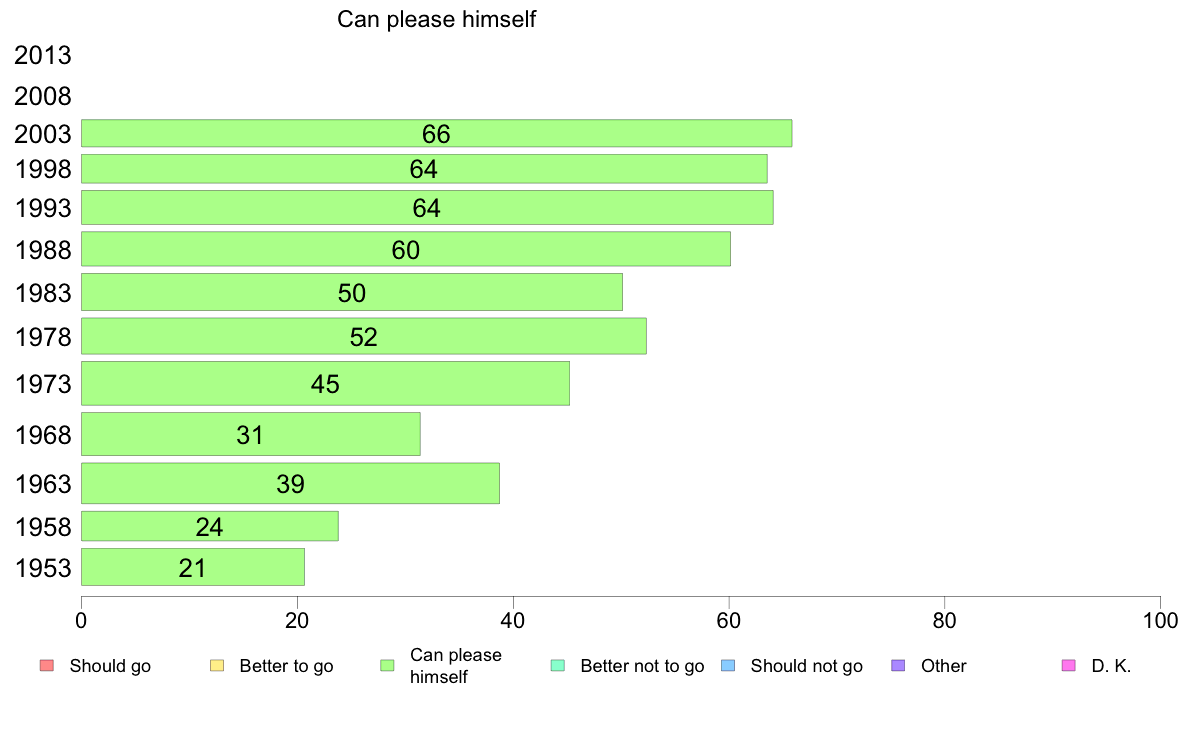Click the purple Other legend swatch
The image size is (1188, 736).
pos(898,666)
